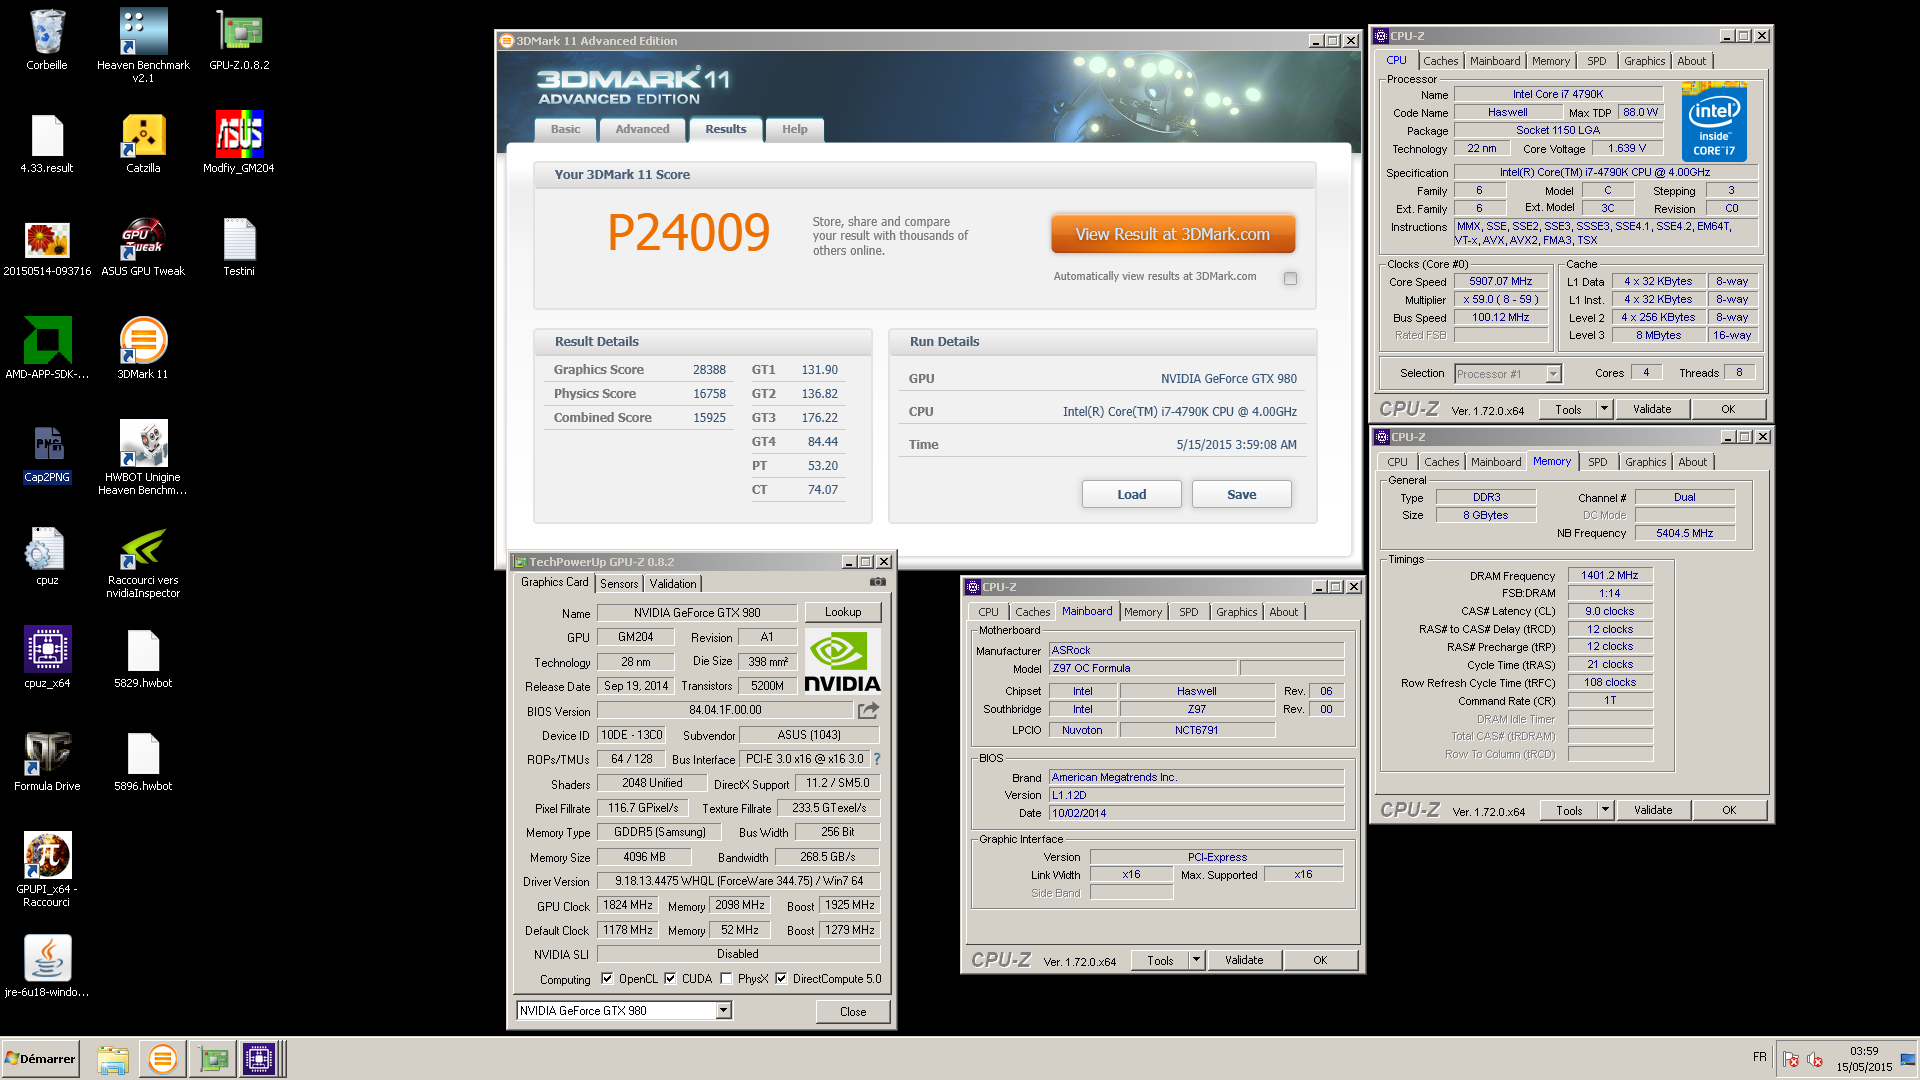Viewport: 1920px width, 1080px height.
Task: Open the Corbeille recycle bin icon
Action: [47, 40]
